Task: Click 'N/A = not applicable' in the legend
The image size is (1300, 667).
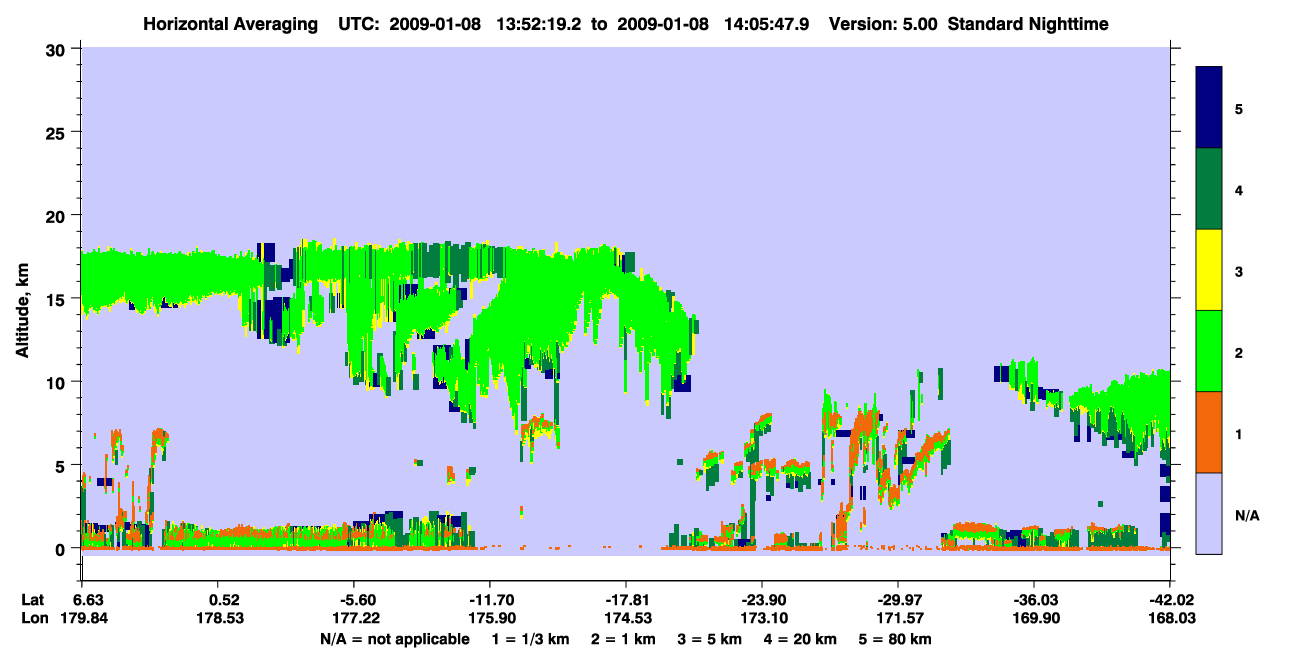Action: click(395, 639)
